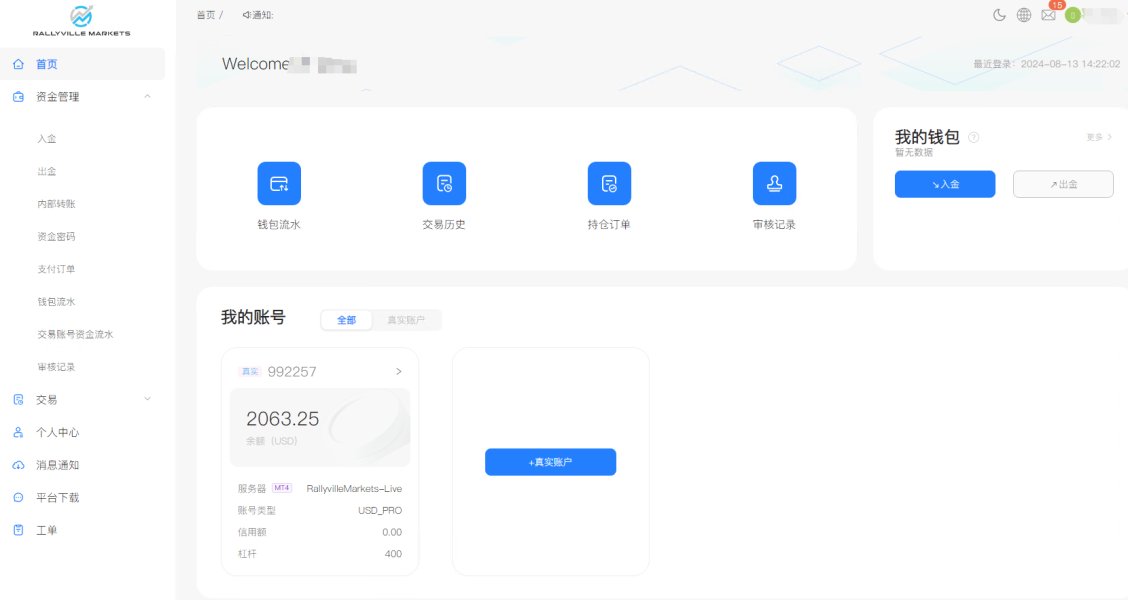Click the 交易历史 blue tile icon
Image resolution: width=1128 pixels, height=600 pixels.
pos(444,183)
